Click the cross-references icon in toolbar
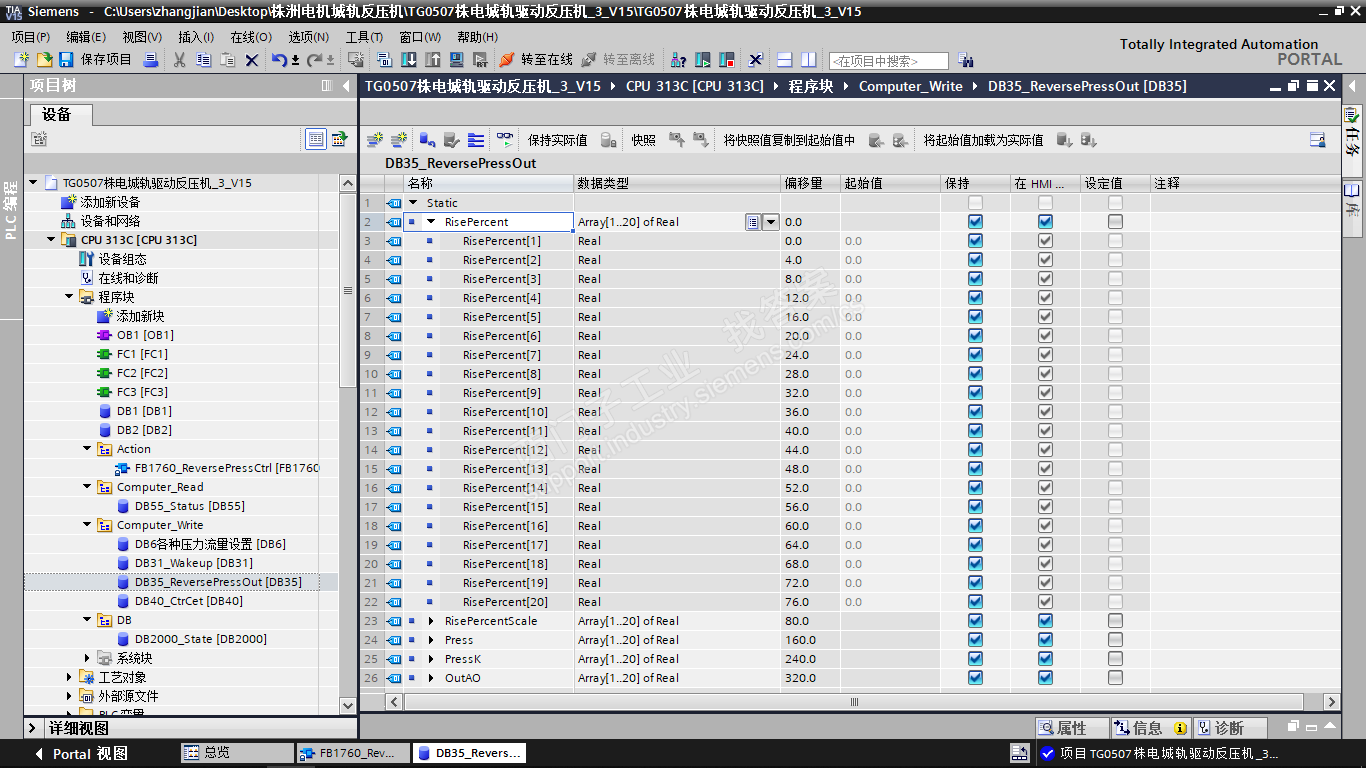Viewport: 1366px width, 768px height. [756, 60]
